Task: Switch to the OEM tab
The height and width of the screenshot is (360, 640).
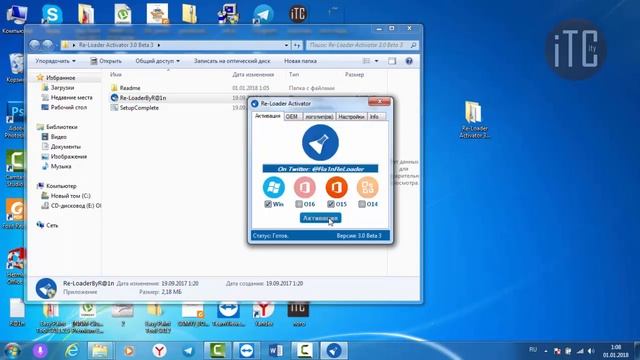Action: (x=292, y=117)
